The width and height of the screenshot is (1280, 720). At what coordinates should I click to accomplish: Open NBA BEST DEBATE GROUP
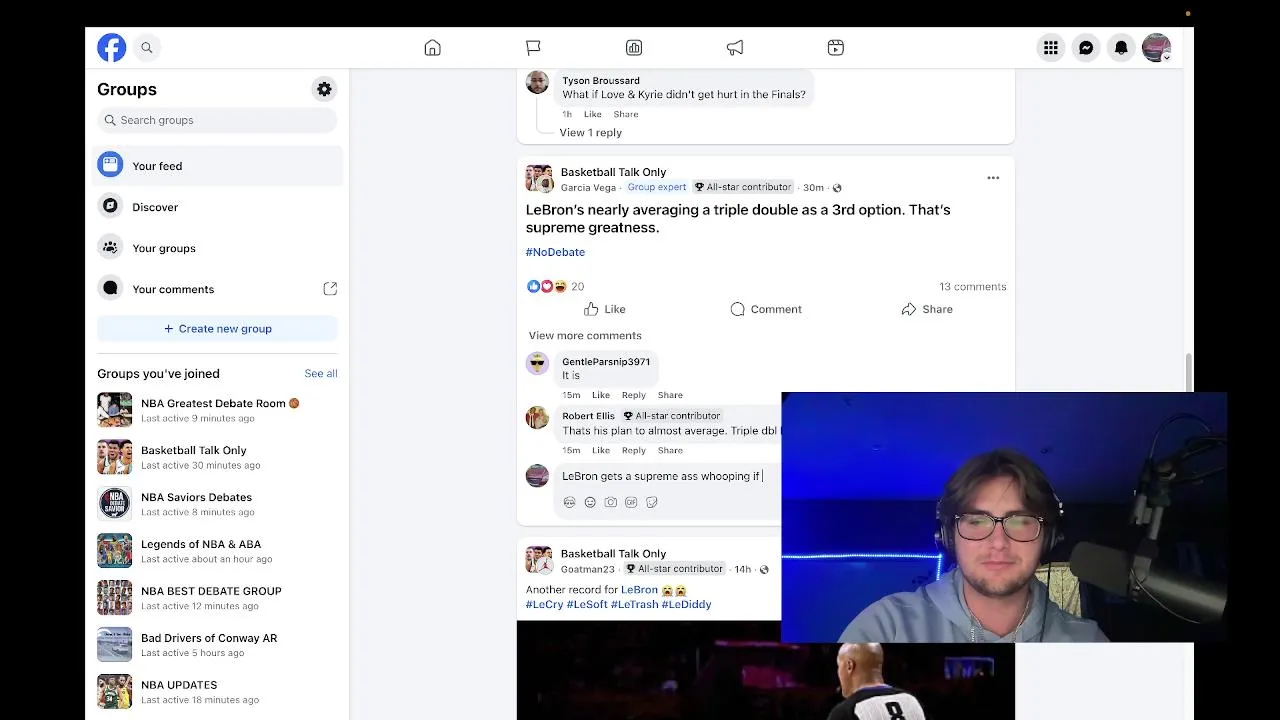click(217, 598)
